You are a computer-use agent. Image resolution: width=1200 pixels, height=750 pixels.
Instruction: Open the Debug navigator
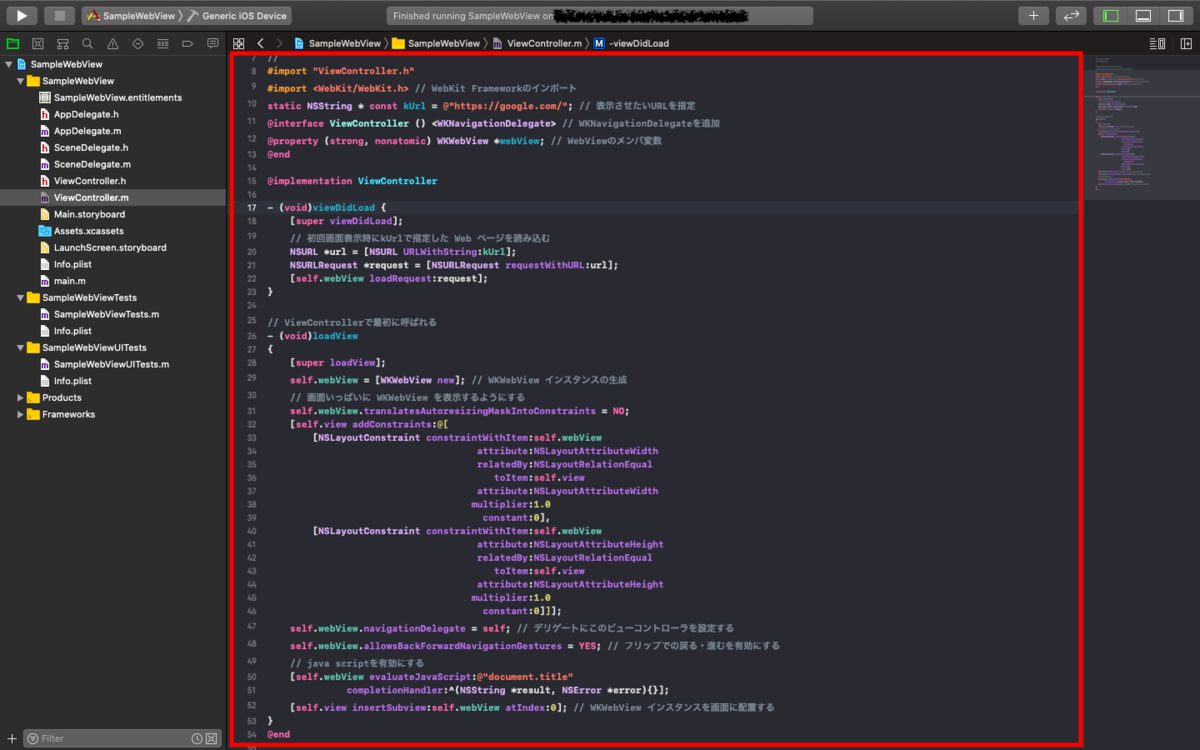[163, 43]
